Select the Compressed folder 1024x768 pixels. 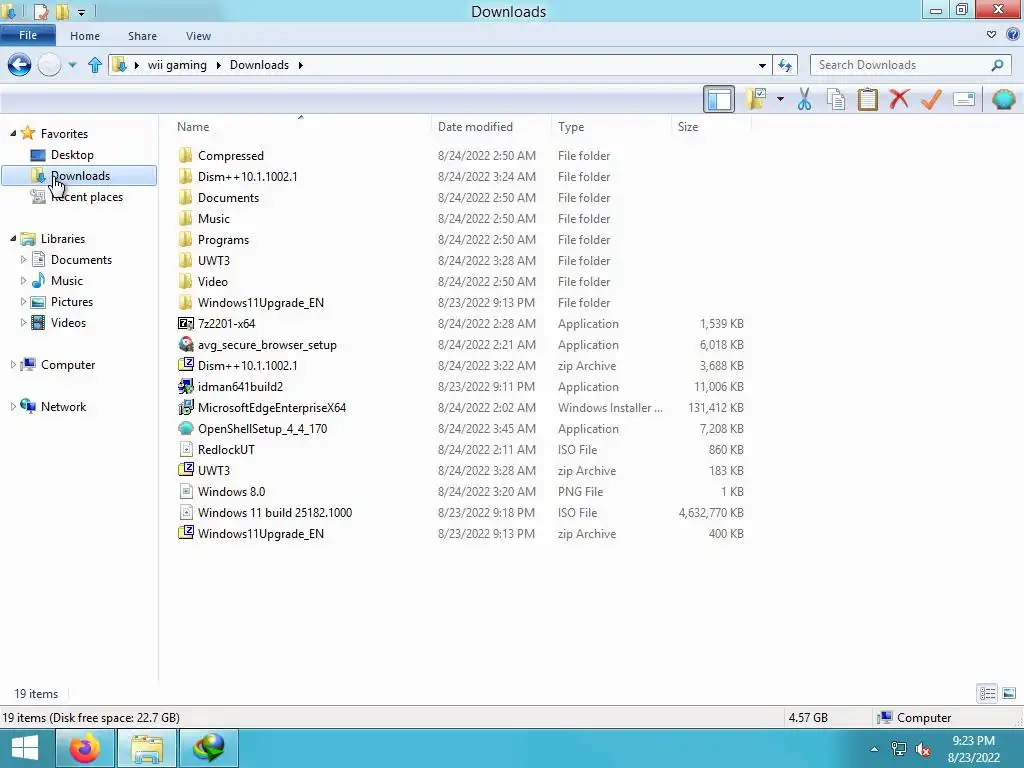click(231, 155)
